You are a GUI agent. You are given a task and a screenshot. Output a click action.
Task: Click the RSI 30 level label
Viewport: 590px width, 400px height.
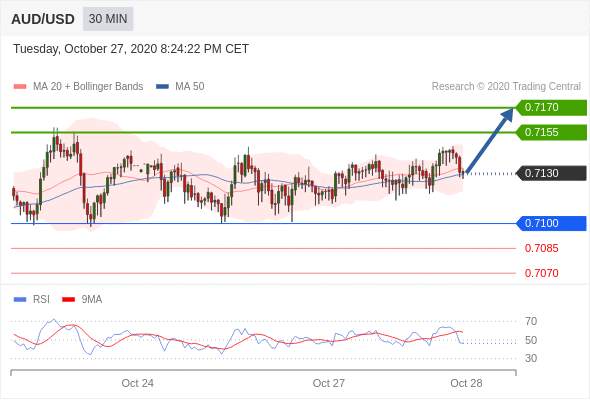531,358
